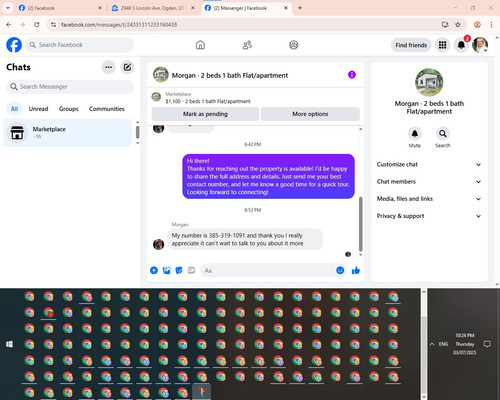Expand Chat members section
The height and width of the screenshot is (400, 500).
429,182
